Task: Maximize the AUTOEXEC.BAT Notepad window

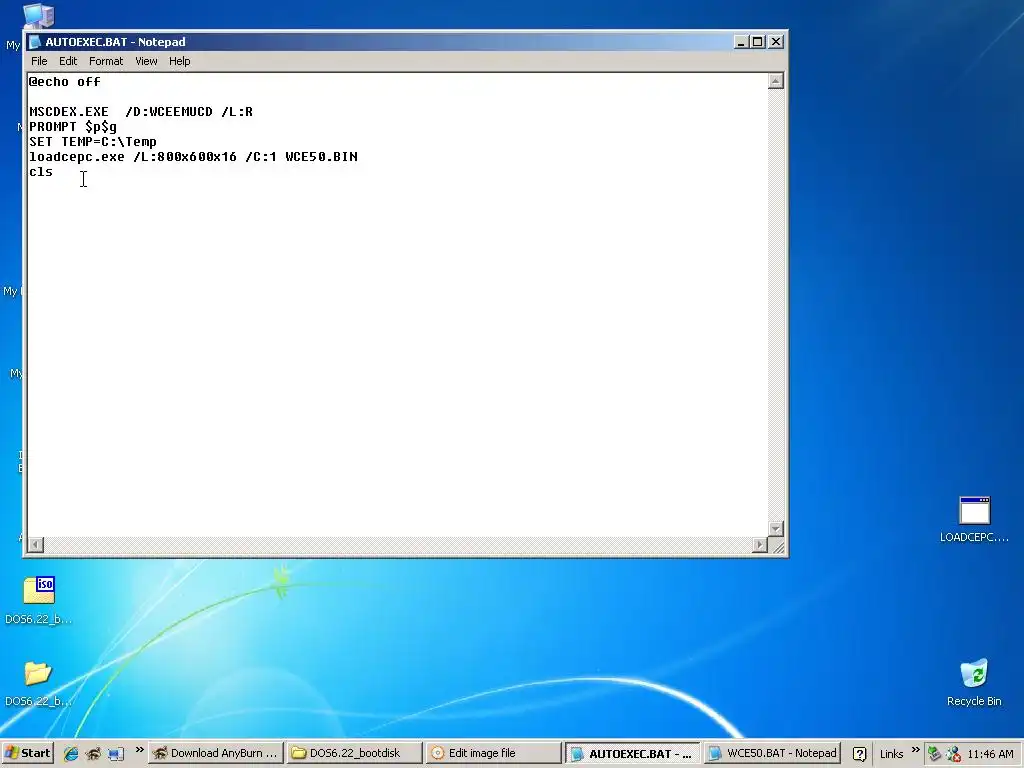Action: pos(758,42)
